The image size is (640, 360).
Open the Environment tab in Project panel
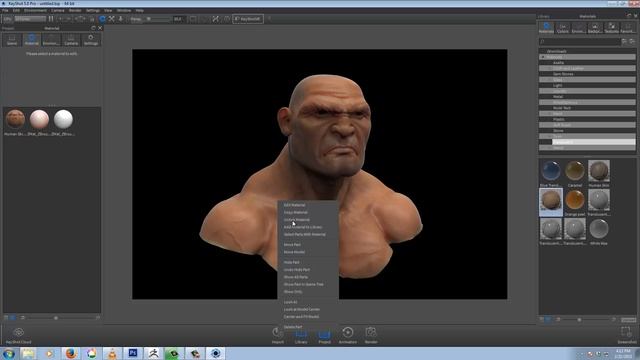51,40
